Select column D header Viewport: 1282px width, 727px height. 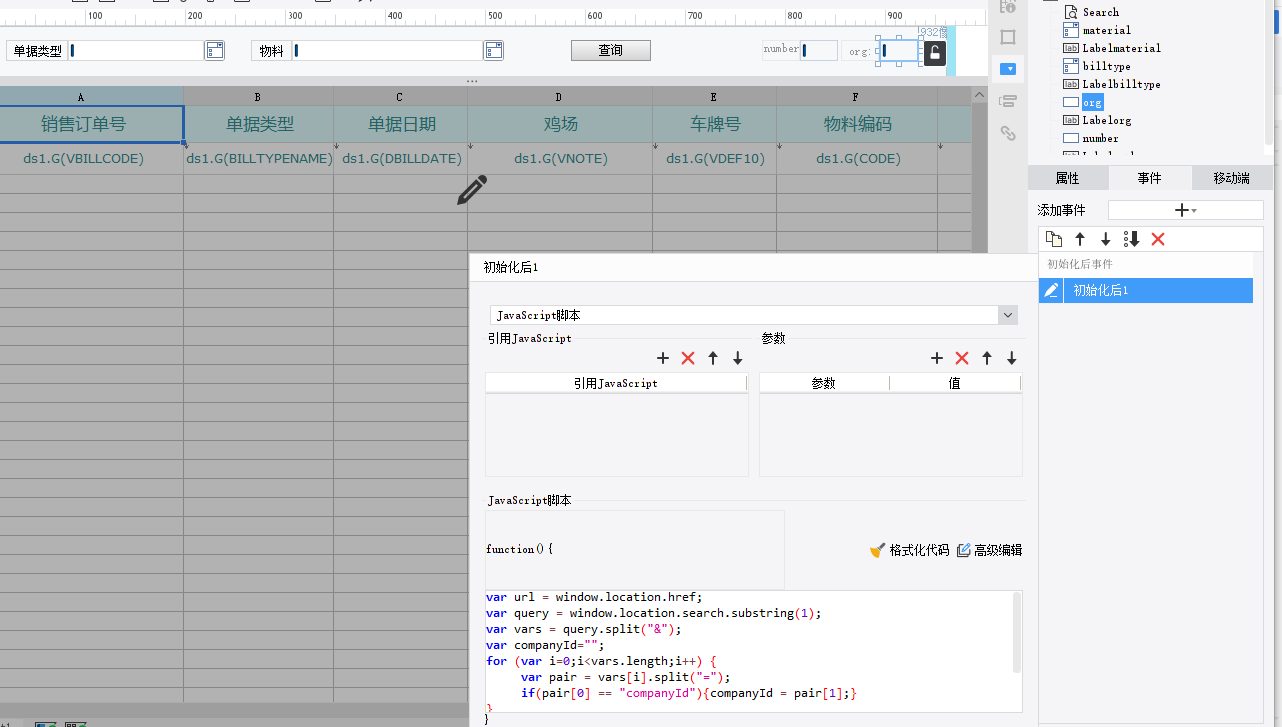[x=559, y=97]
